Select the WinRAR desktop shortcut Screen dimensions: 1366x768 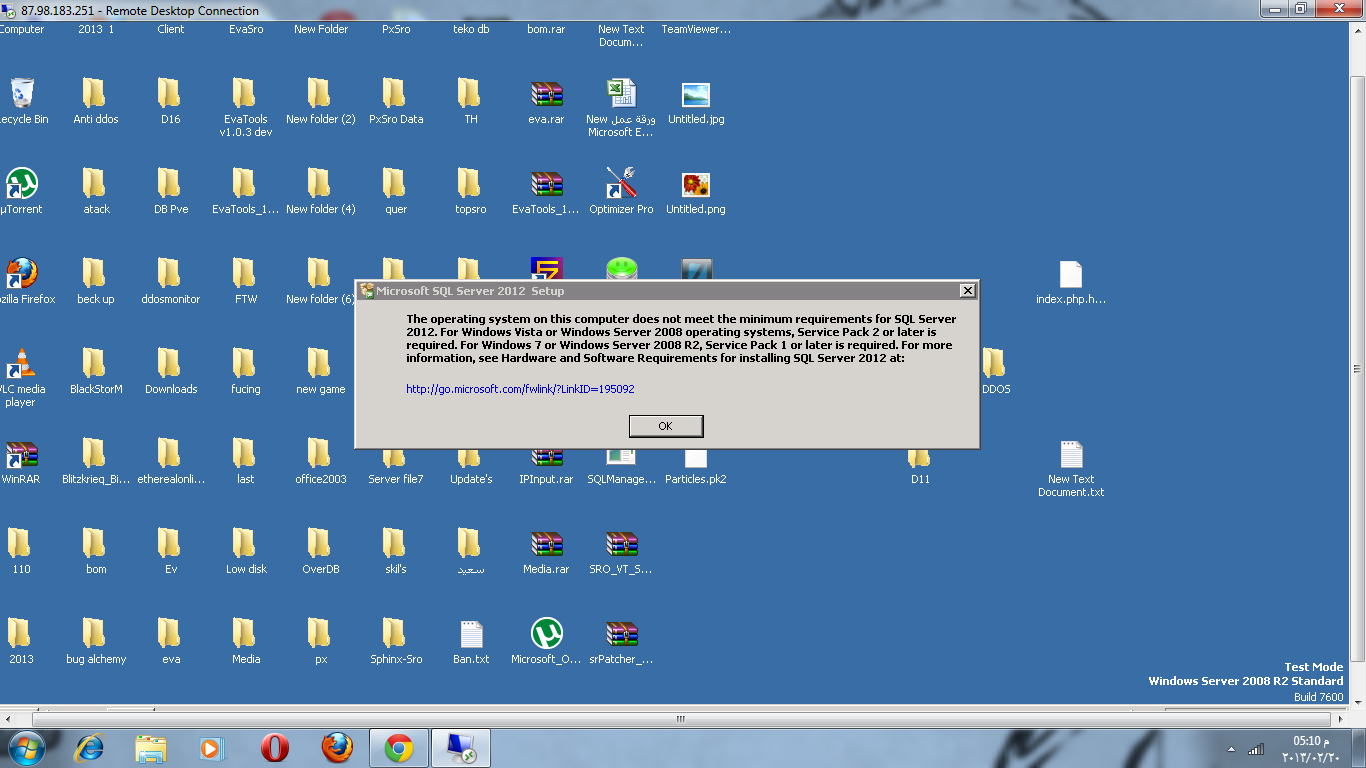(x=21, y=462)
